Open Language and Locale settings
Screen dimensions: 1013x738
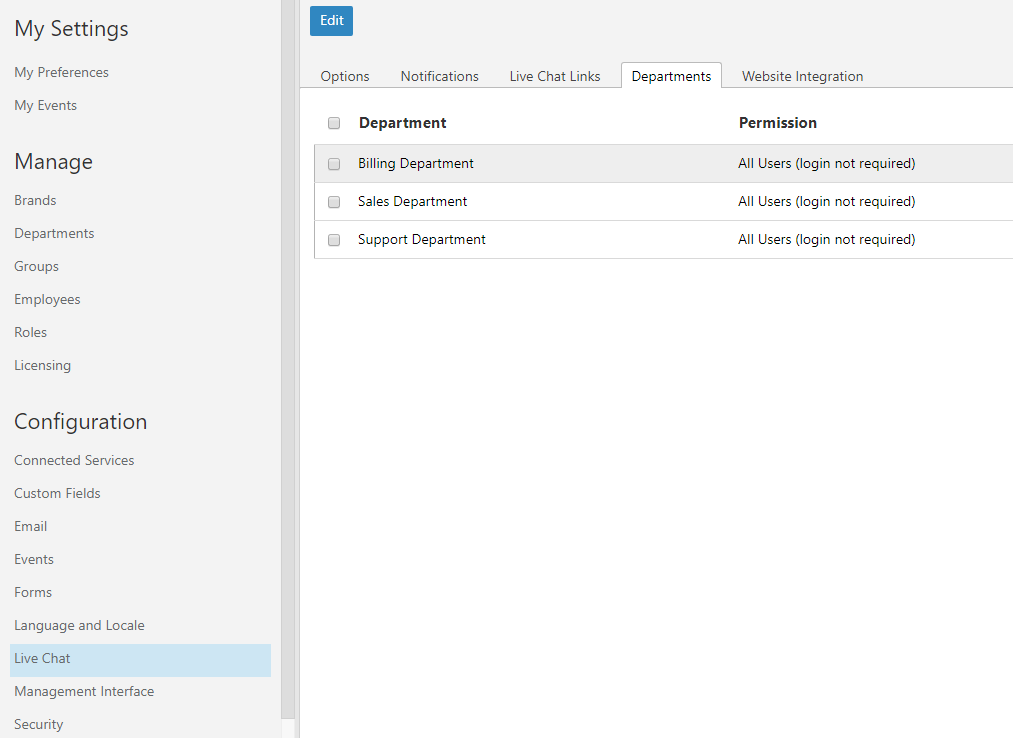point(79,625)
